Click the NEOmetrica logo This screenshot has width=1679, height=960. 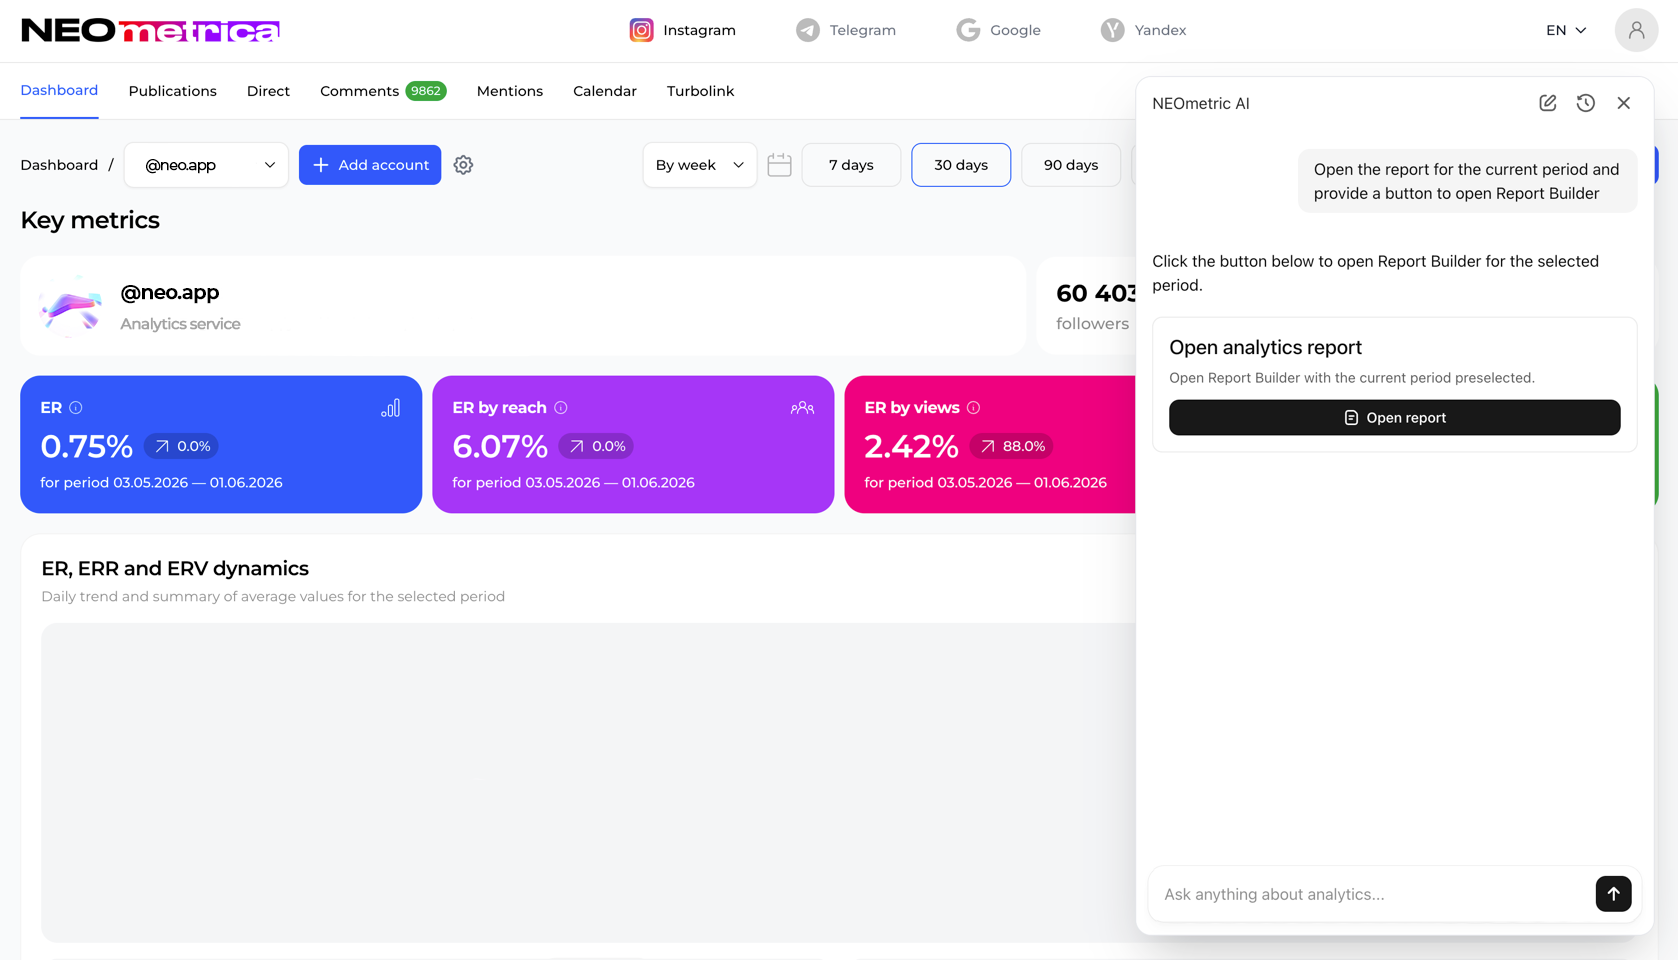[x=150, y=30]
